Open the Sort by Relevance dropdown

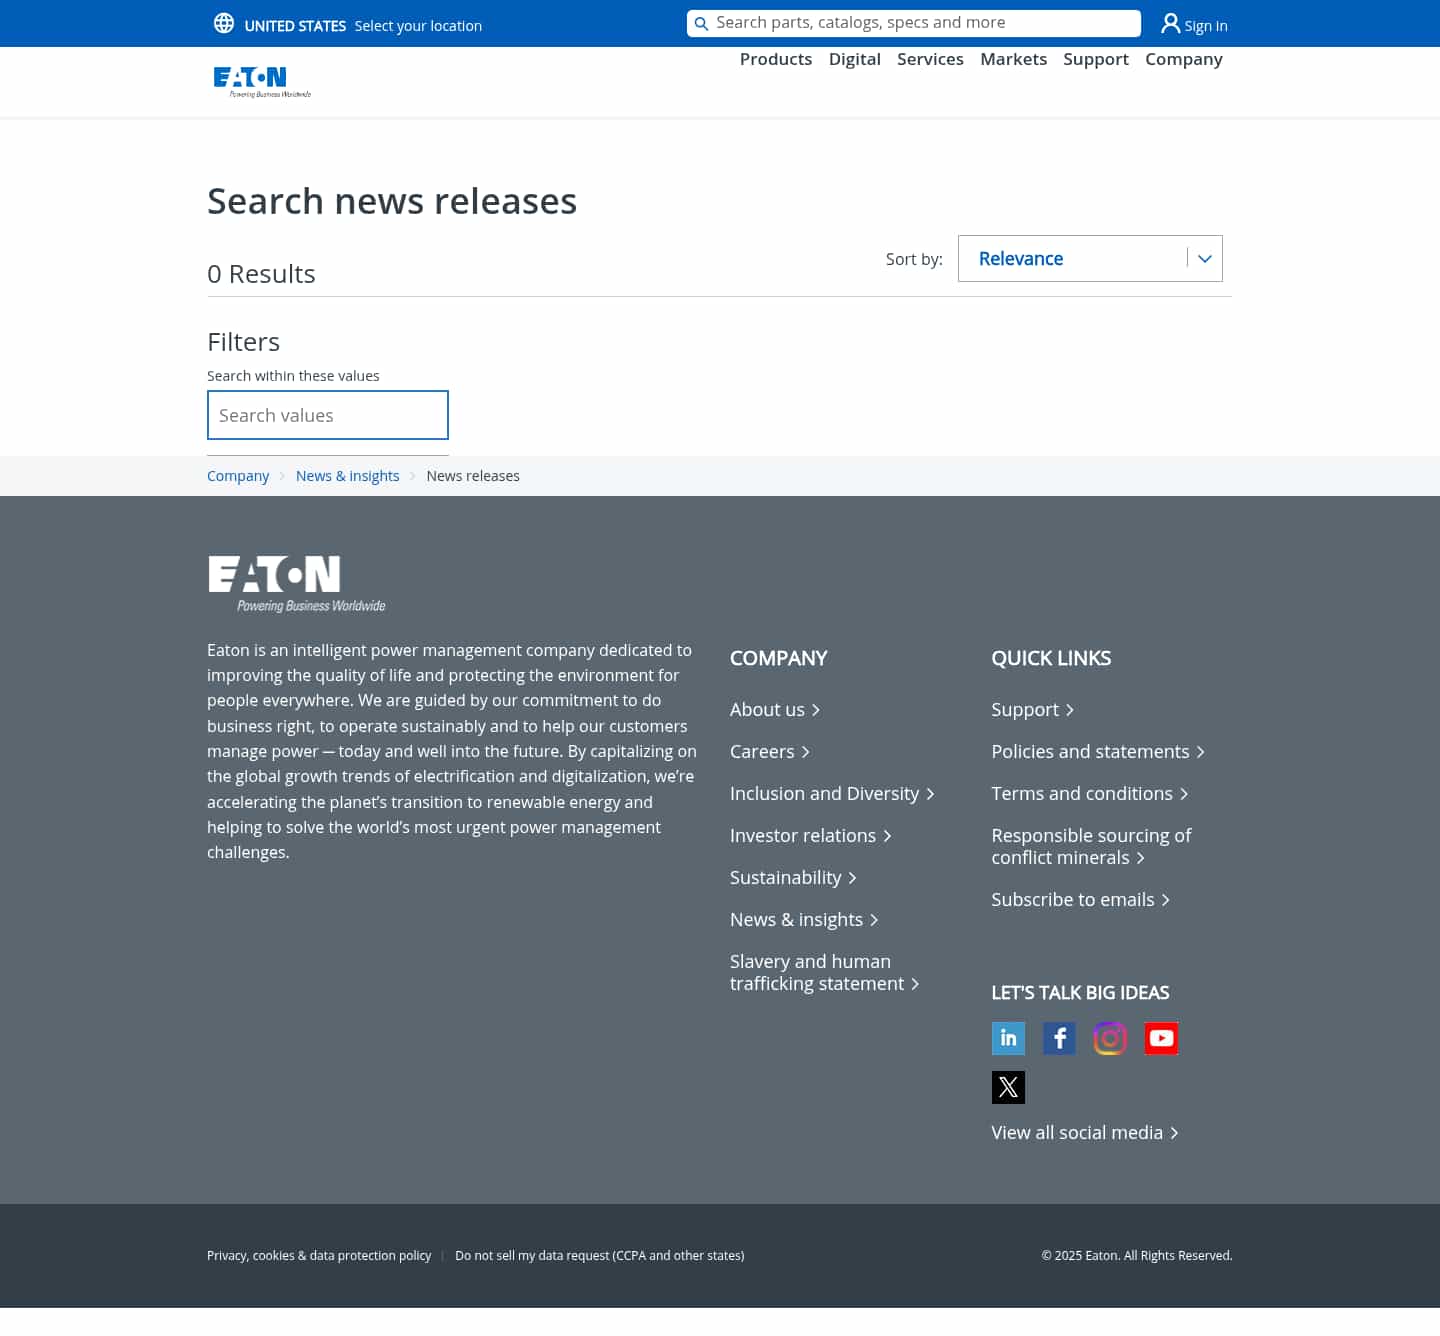click(x=1089, y=258)
